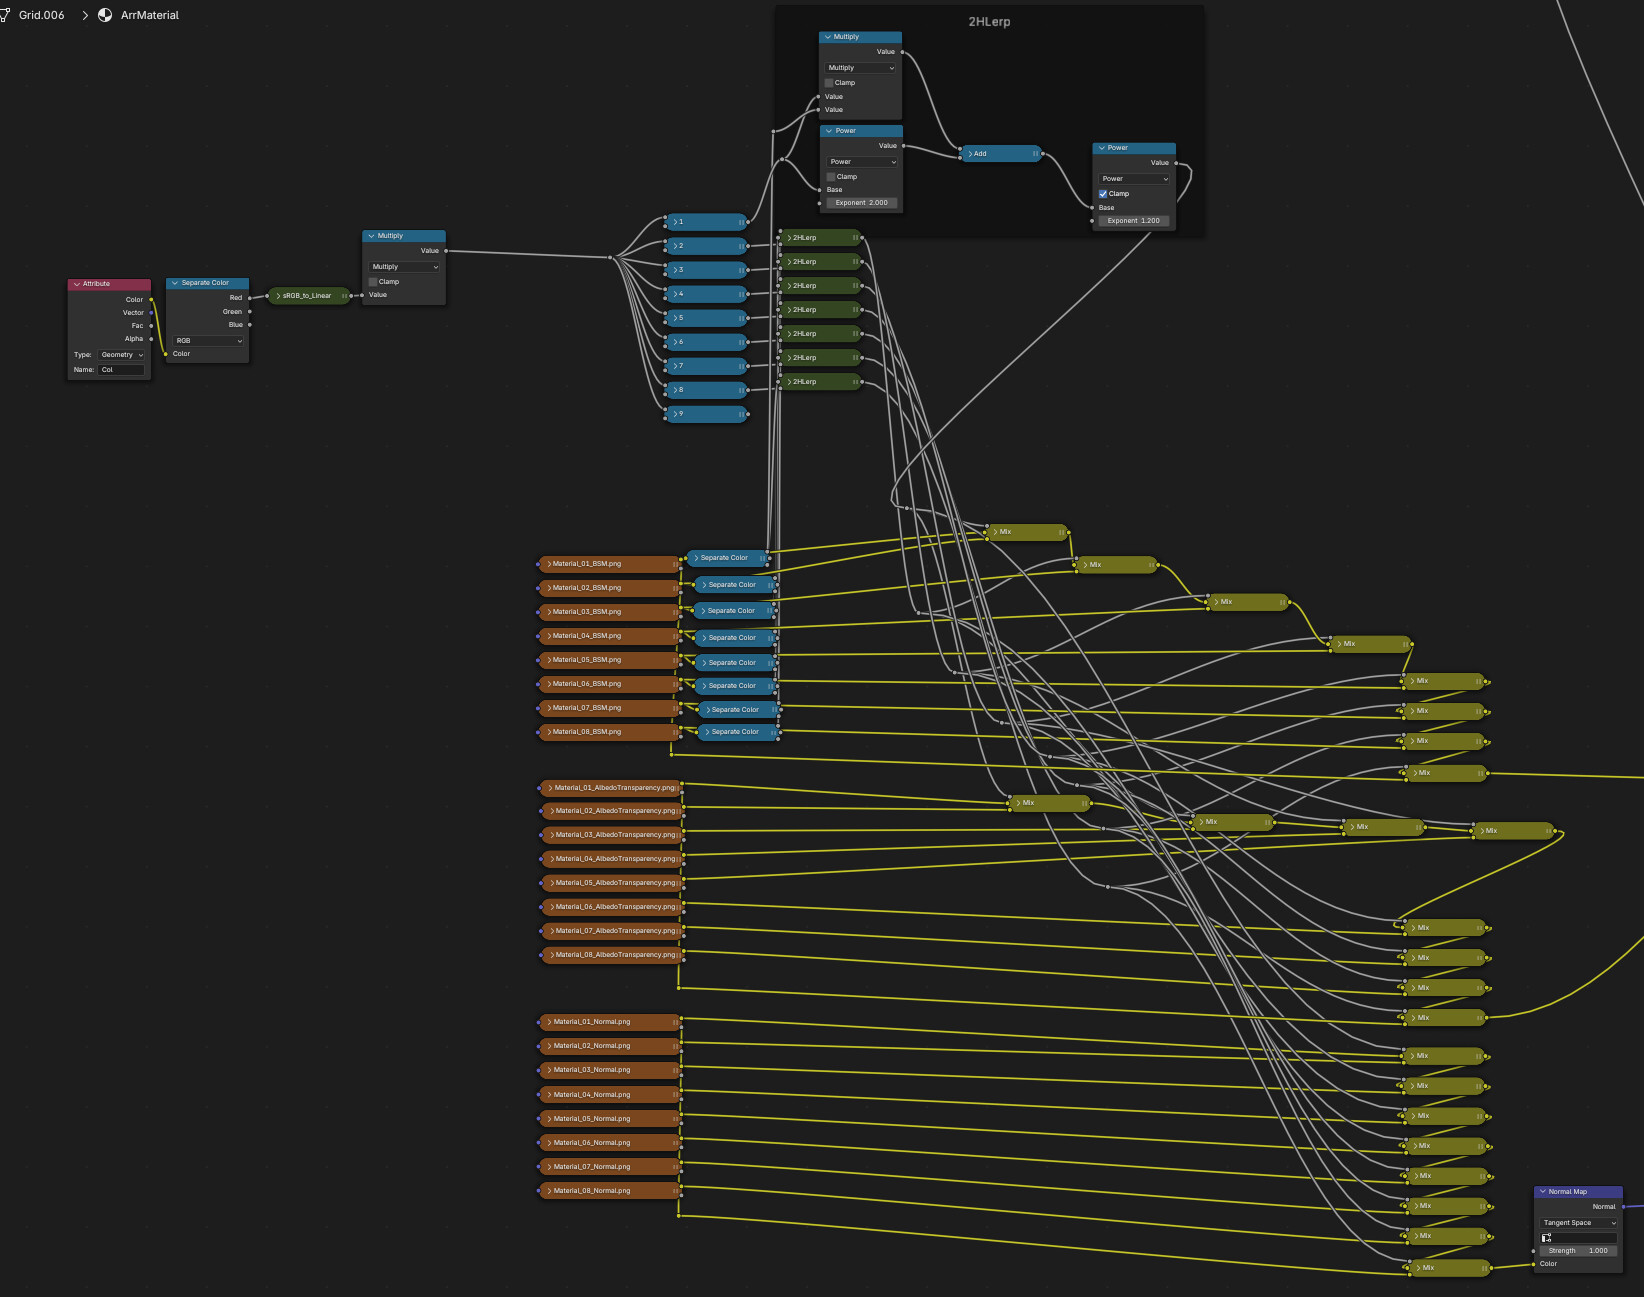Collapse the Multiply node inside 2HLerp frame
This screenshot has width=1644, height=1297.
[x=828, y=37]
